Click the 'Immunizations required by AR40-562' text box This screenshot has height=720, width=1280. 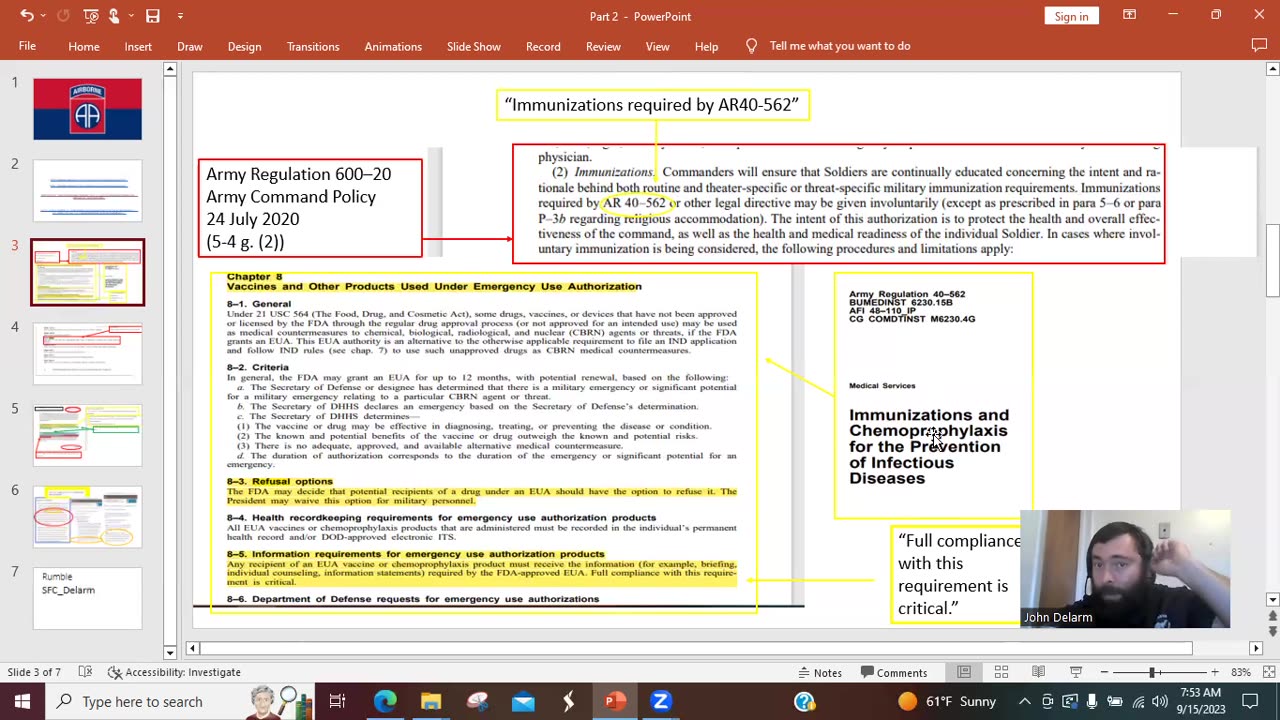point(653,105)
